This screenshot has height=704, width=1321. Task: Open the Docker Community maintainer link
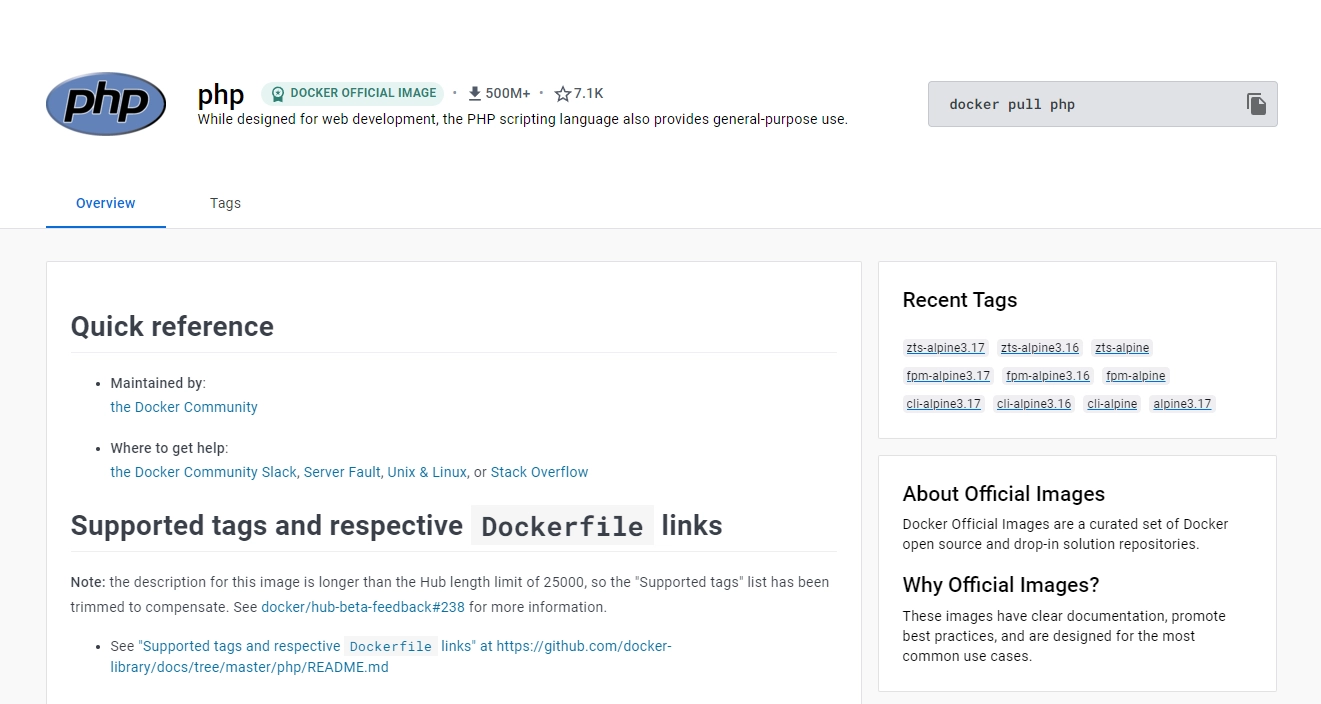[184, 407]
